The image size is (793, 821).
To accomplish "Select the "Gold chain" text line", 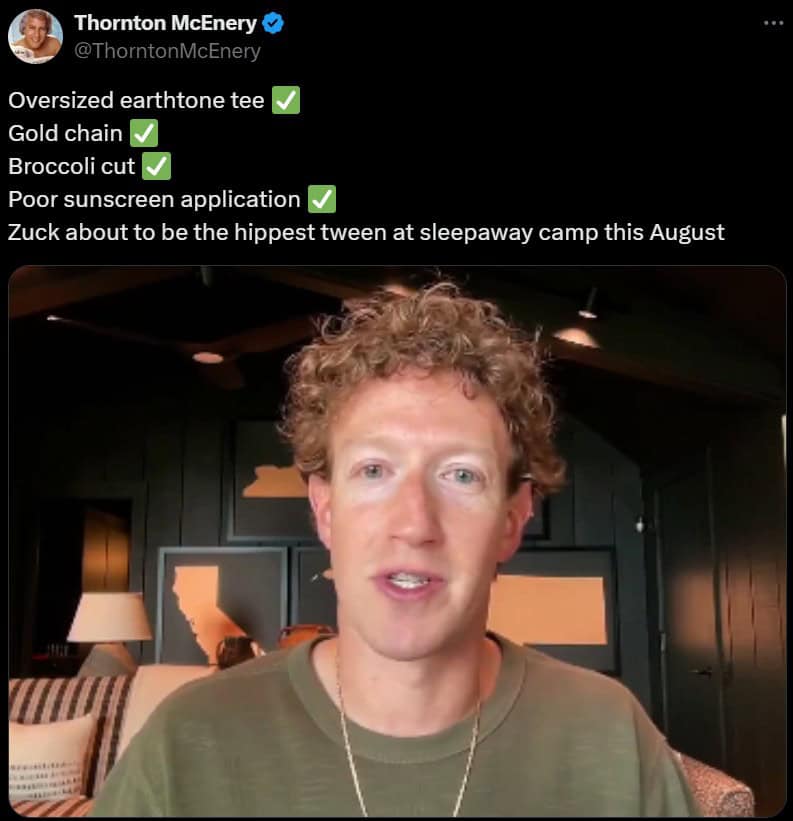I will (65, 133).
